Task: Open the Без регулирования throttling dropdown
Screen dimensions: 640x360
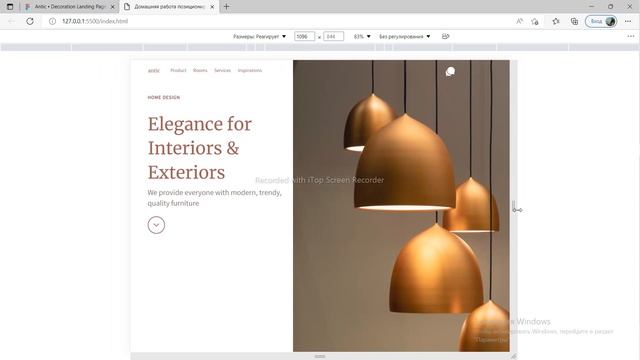Action: tap(404, 36)
